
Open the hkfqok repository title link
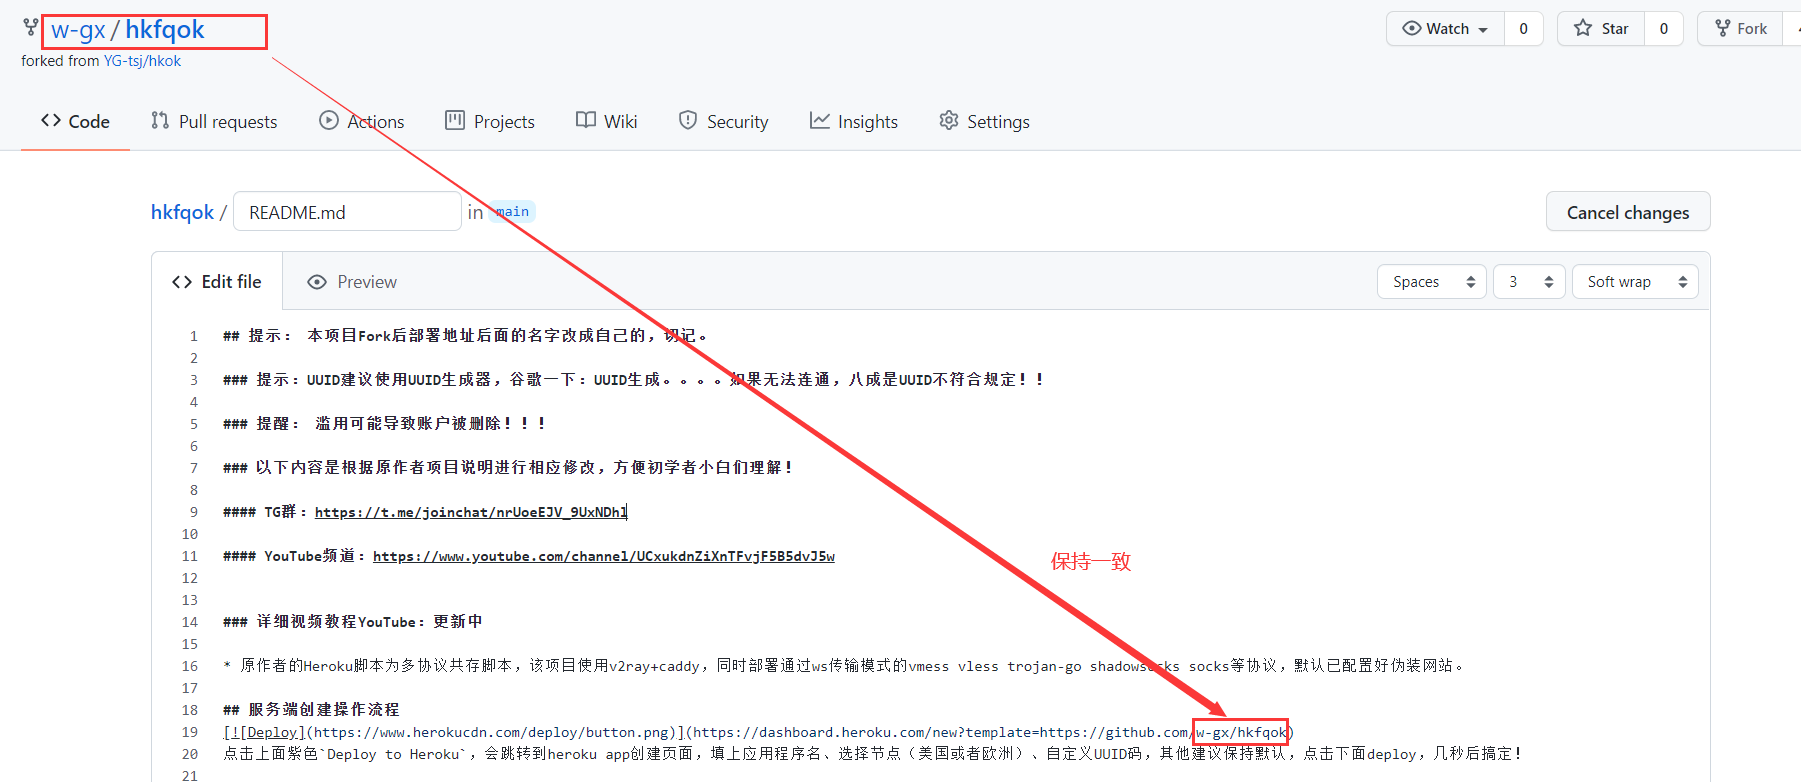165,30
